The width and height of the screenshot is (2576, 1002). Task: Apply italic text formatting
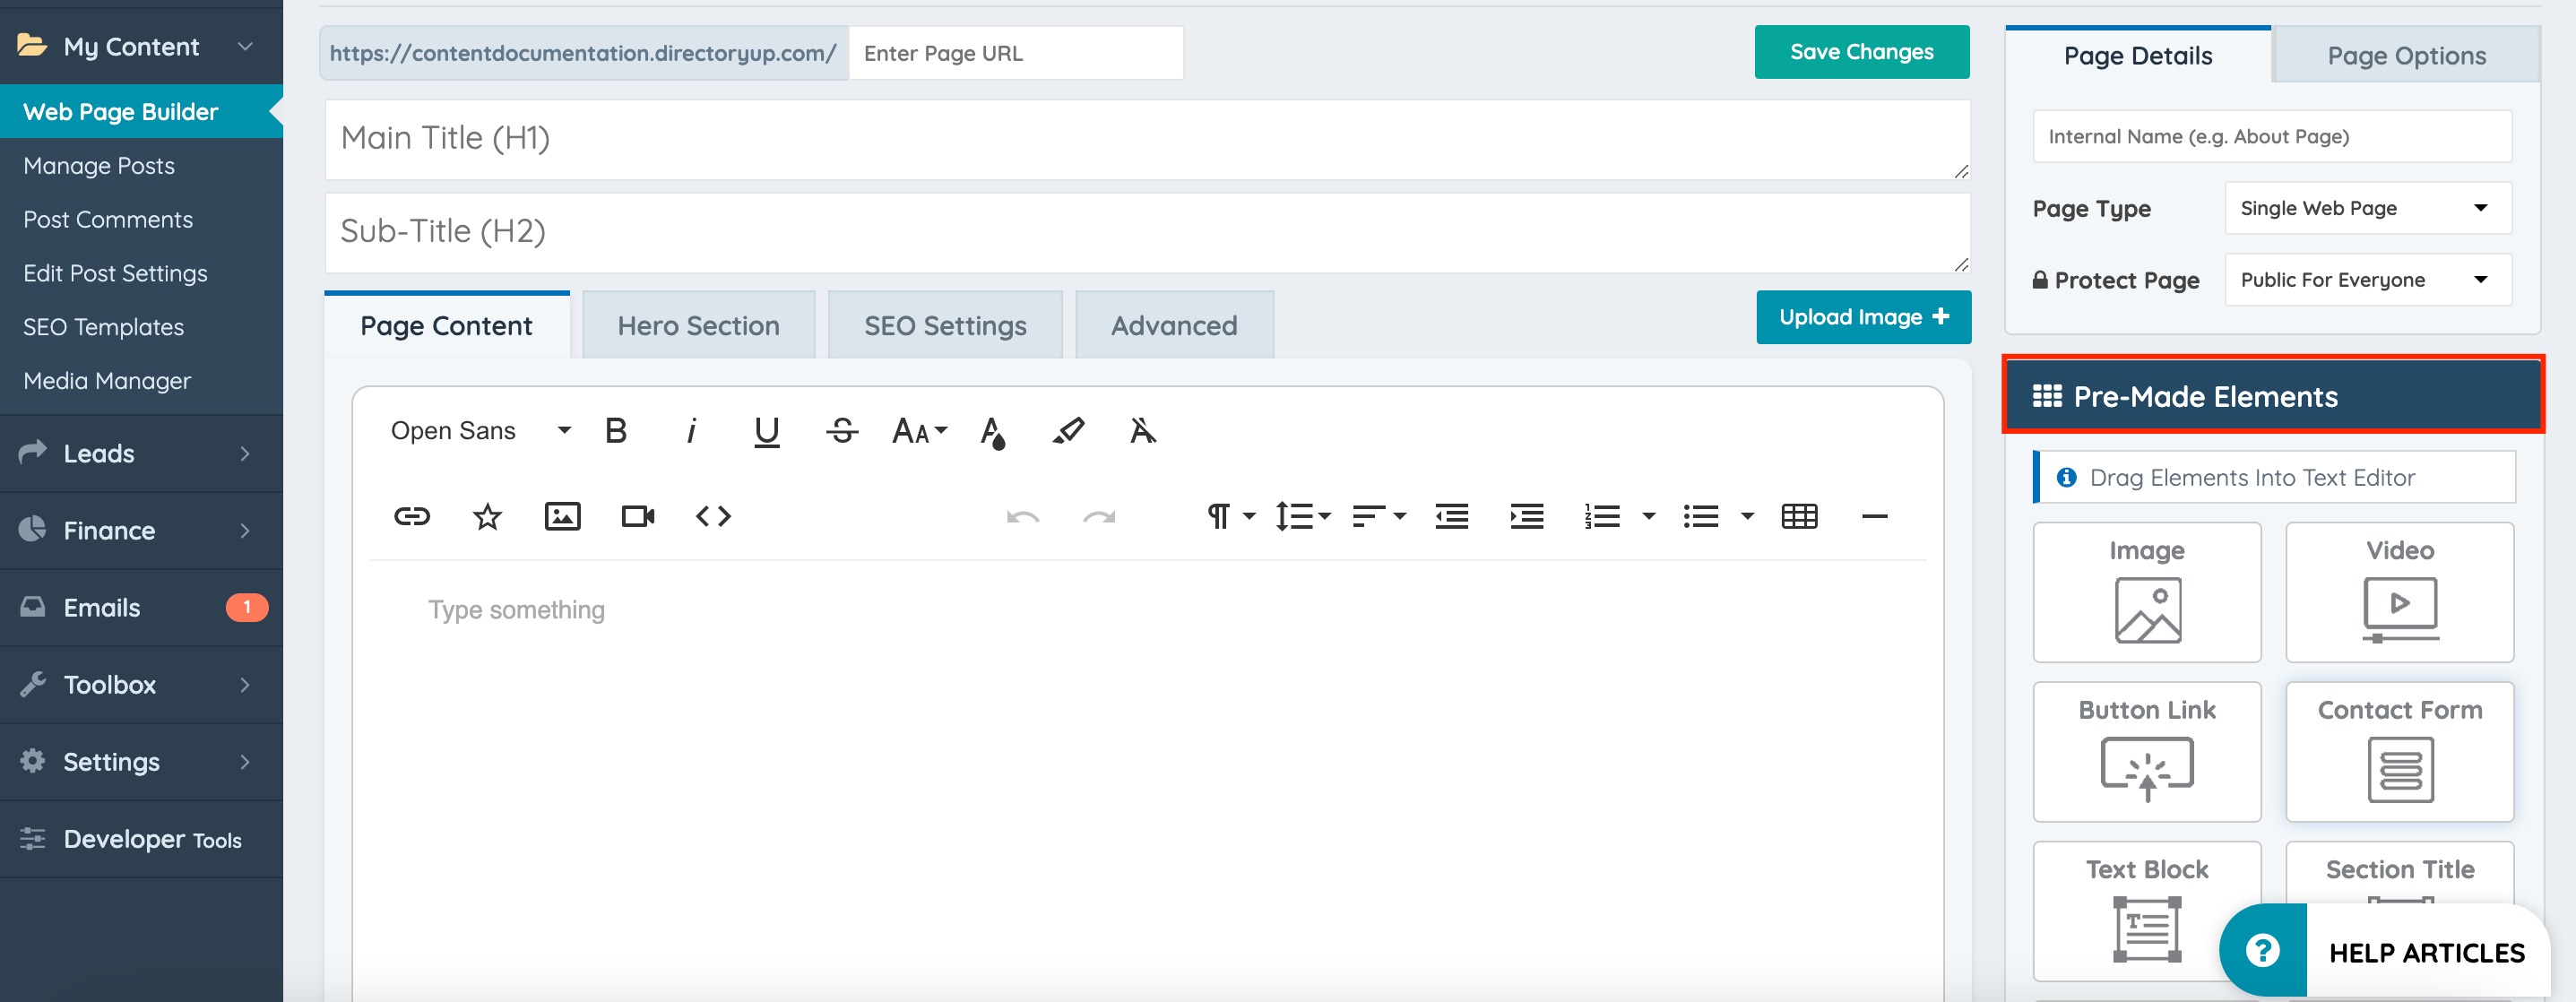[691, 431]
